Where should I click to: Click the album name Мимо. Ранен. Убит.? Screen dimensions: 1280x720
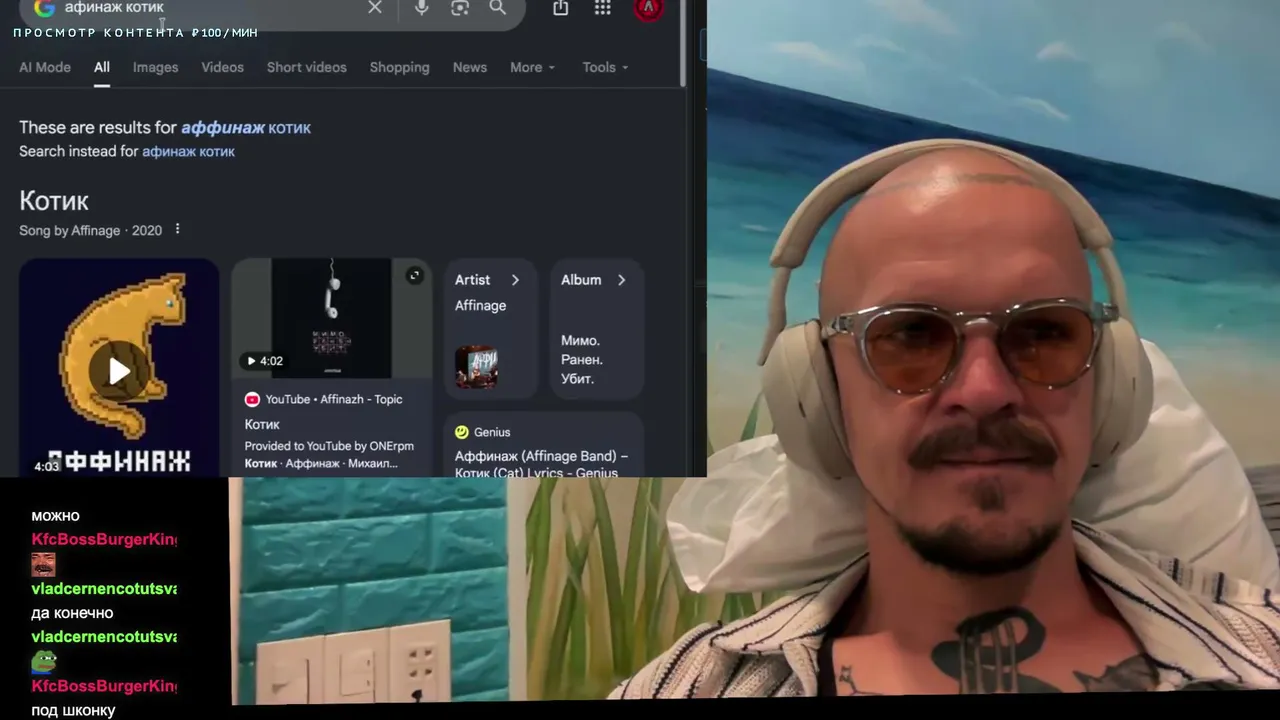(x=581, y=360)
